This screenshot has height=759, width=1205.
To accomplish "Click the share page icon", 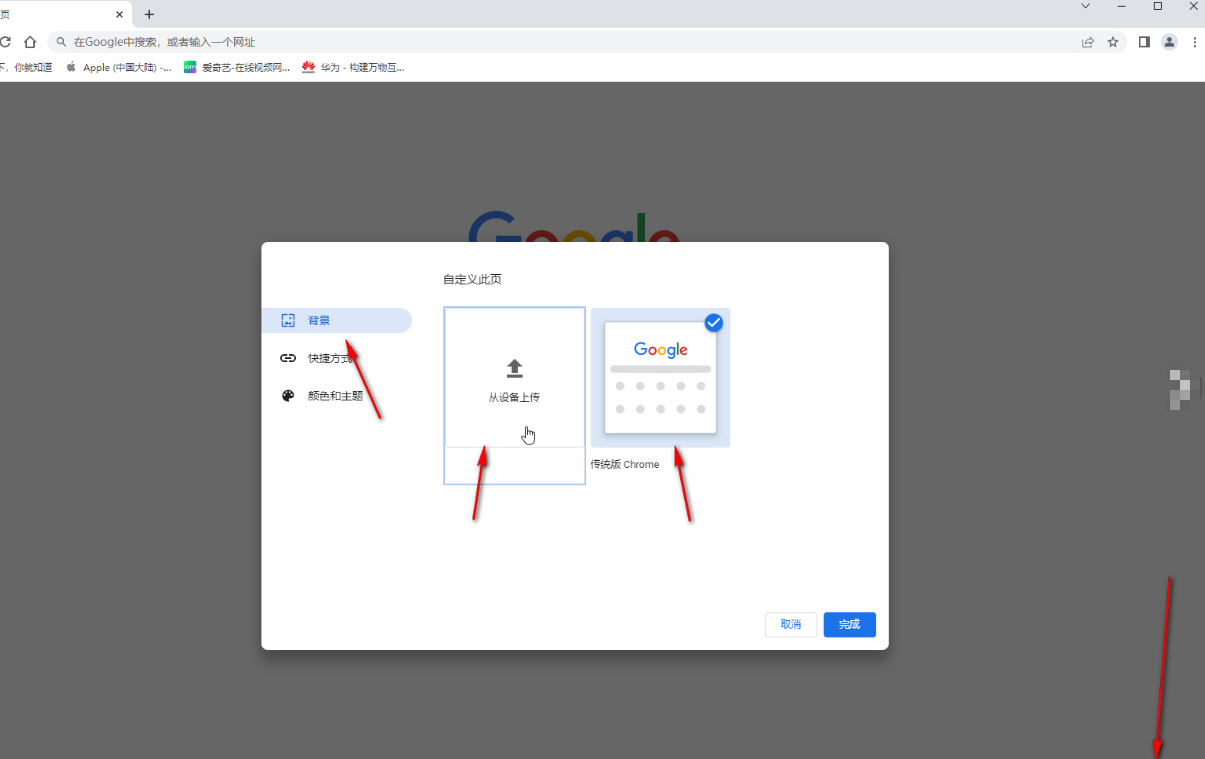I will tap(1087, 42).
